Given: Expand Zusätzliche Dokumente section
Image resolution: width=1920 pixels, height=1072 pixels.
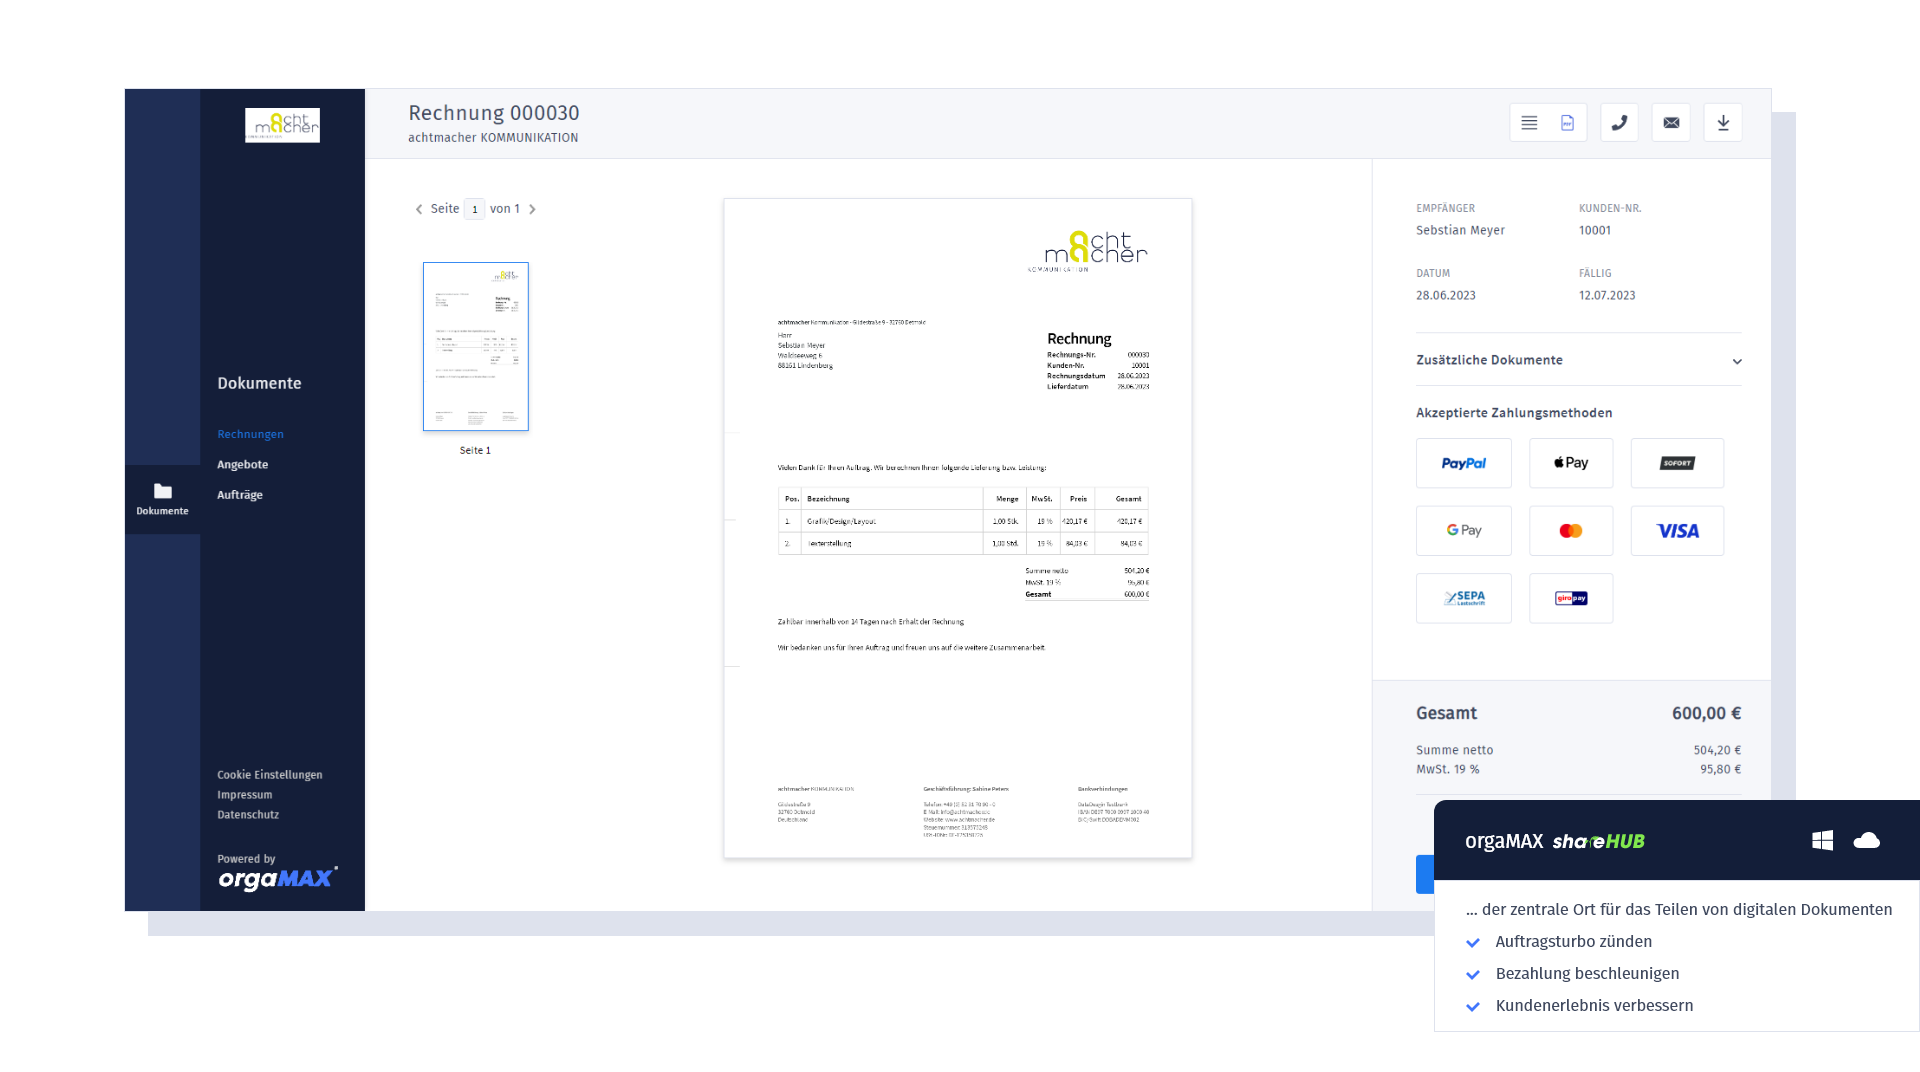Looking at the screenshot, I should 1578,360.
